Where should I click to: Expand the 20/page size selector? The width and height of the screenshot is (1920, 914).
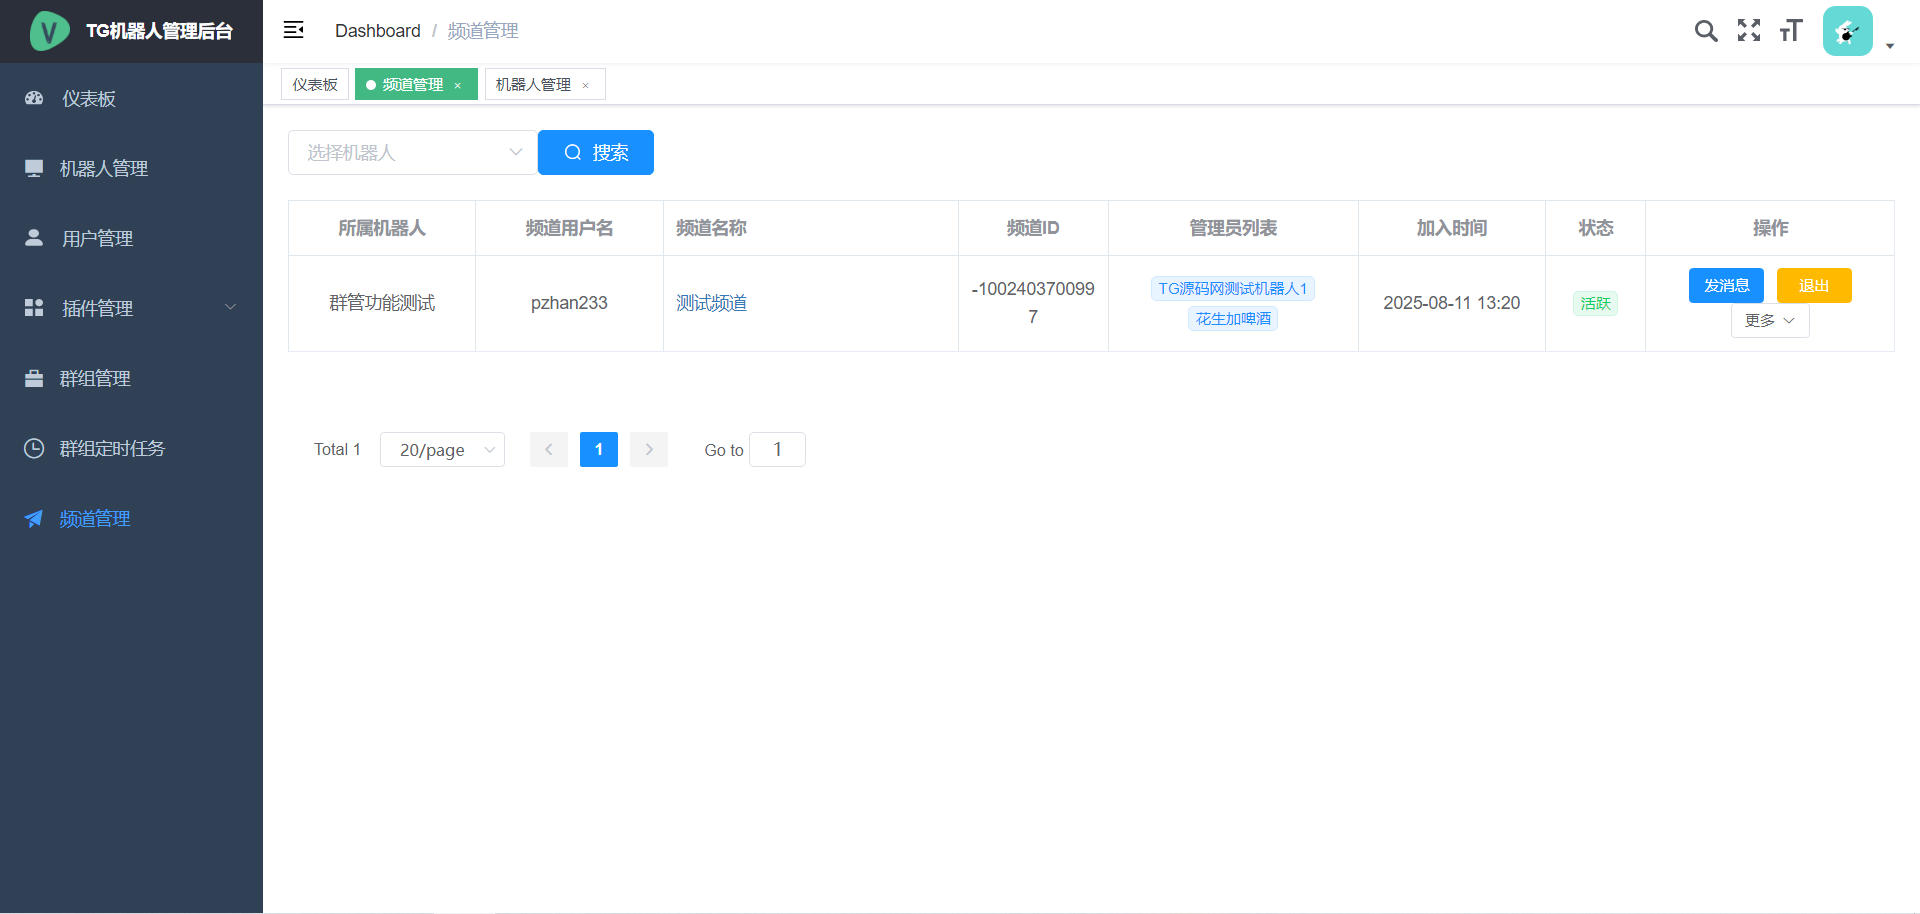(x=442, y=450)
